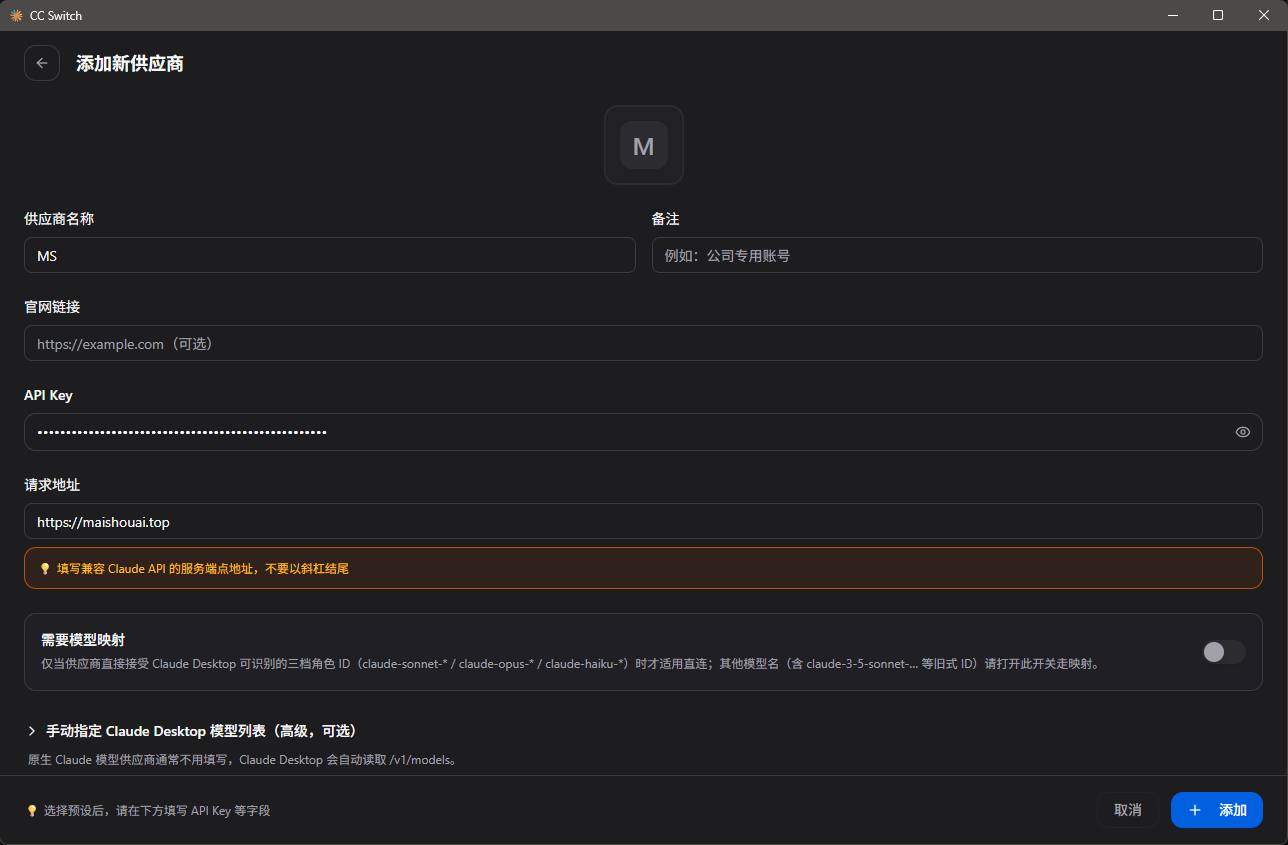Click the 添加 button

click(1217, 810)
